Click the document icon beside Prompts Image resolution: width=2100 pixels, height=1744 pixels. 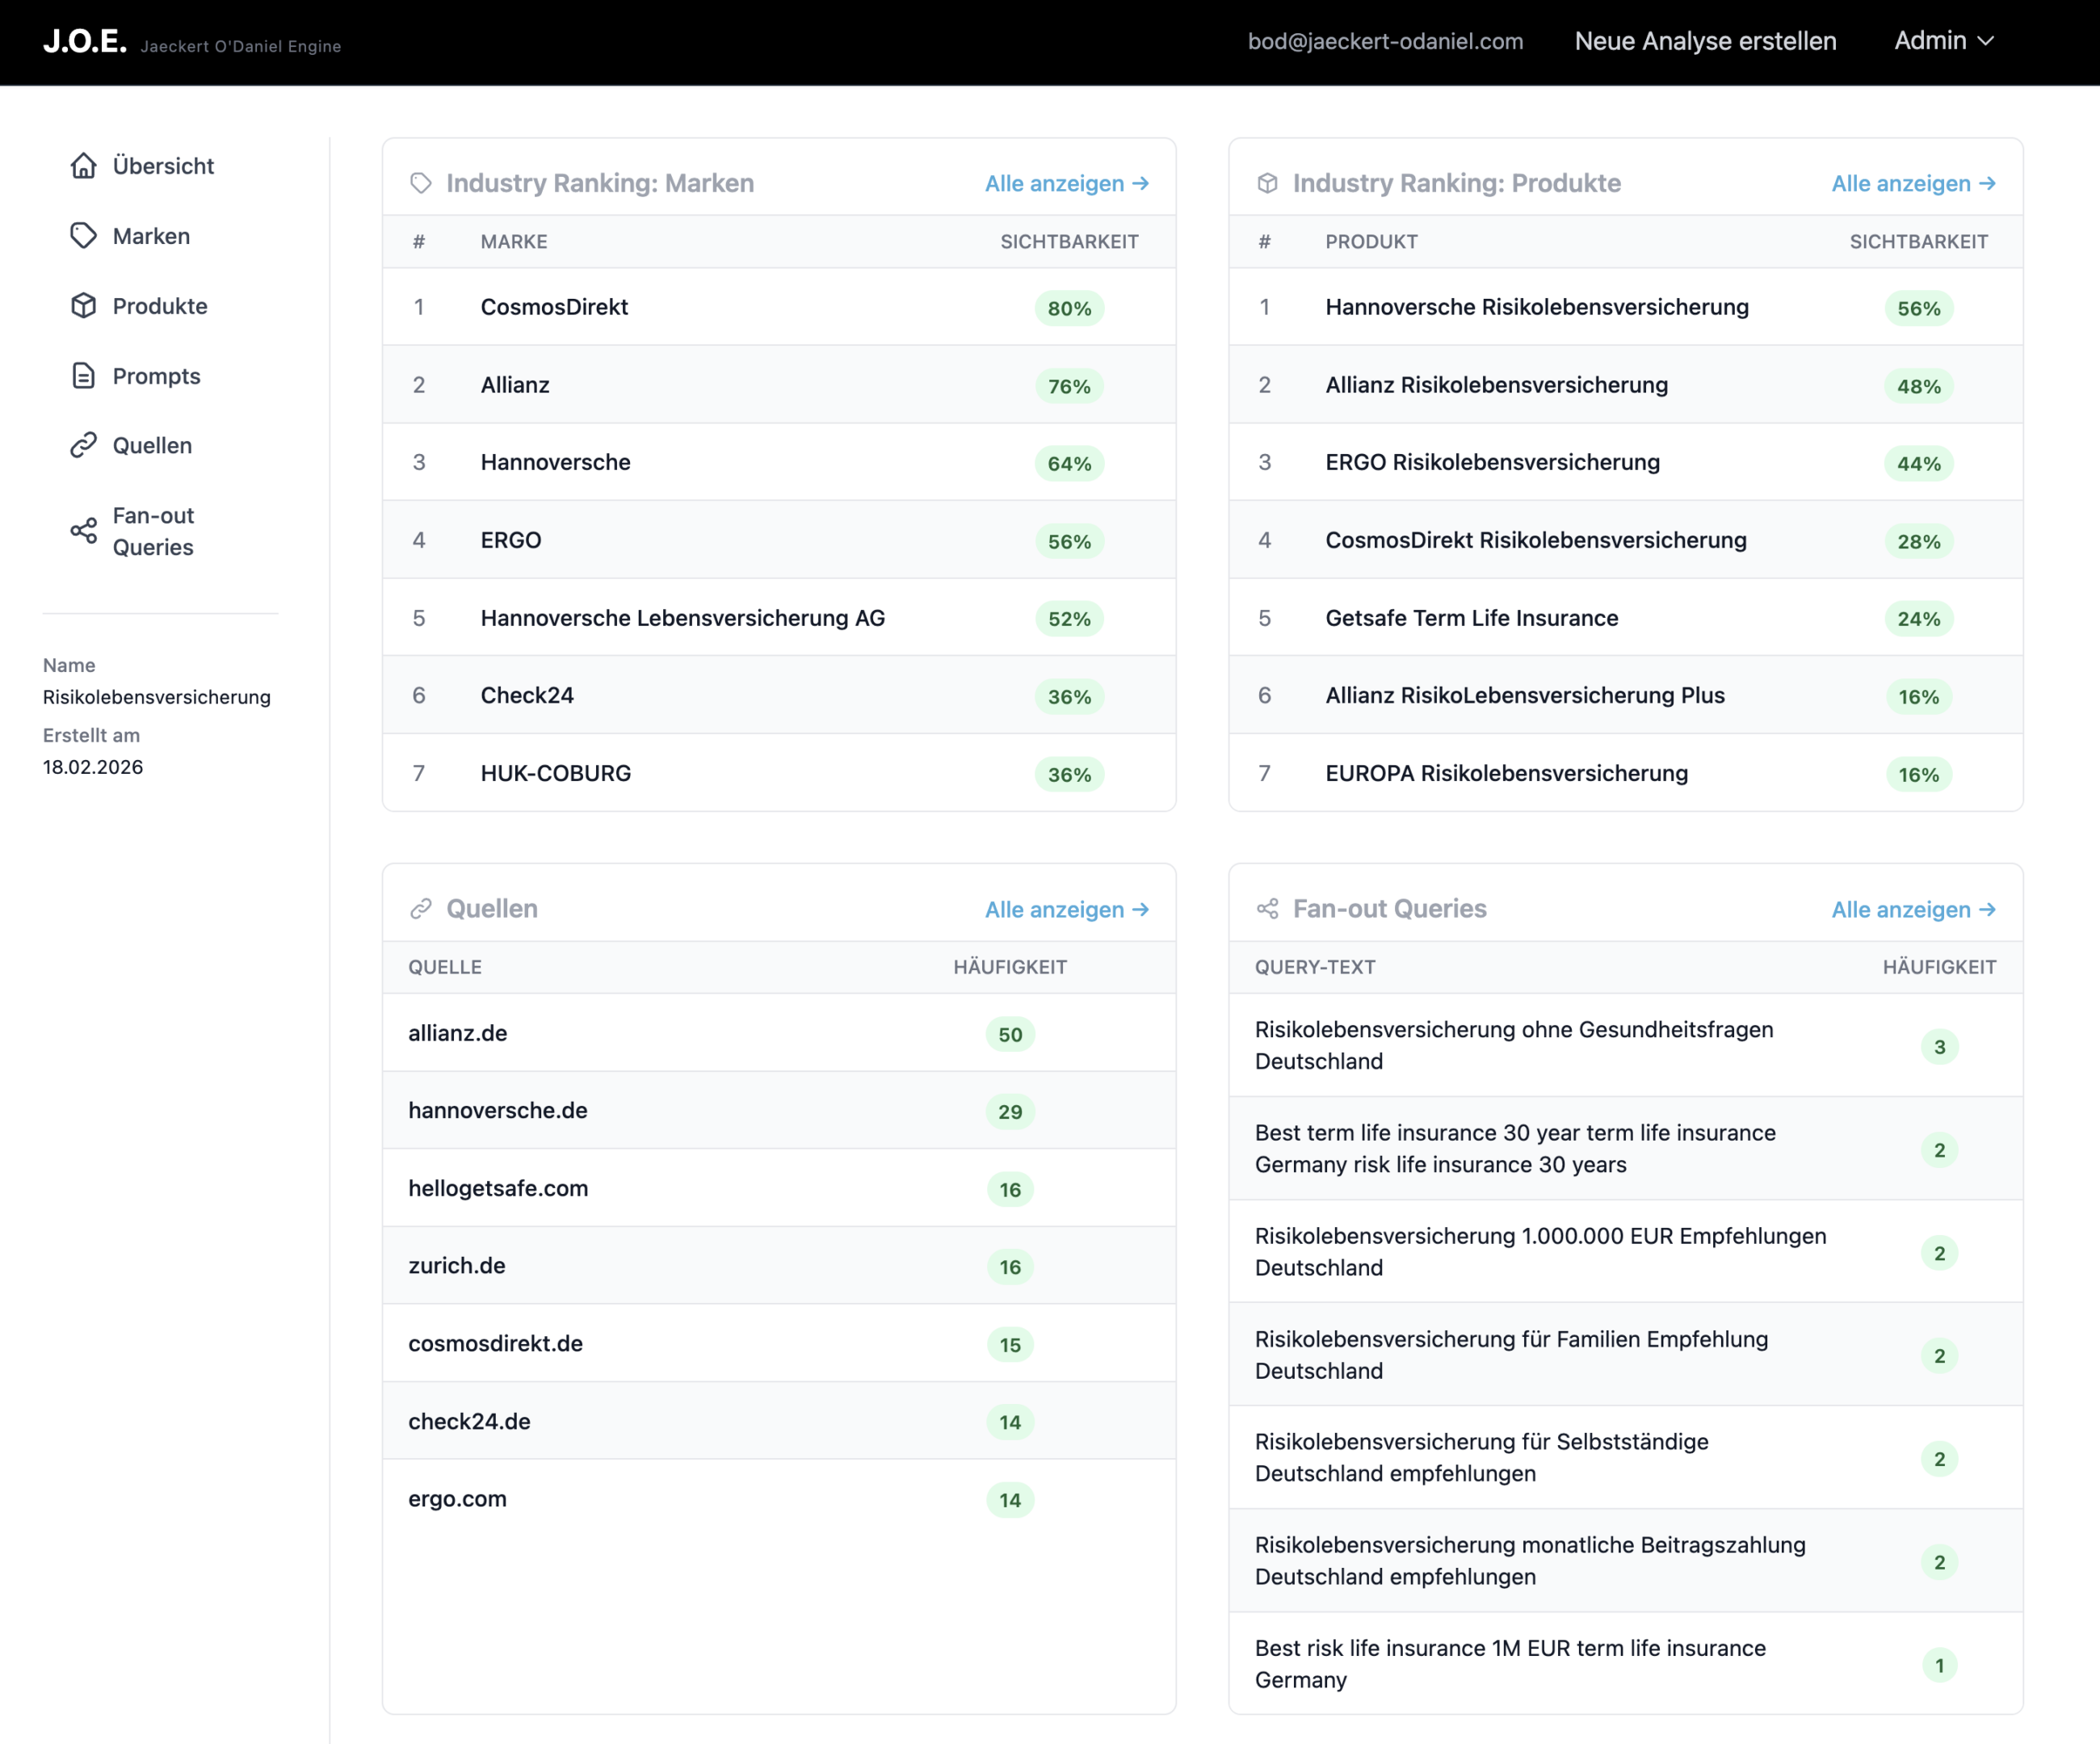tap(84, 376)
